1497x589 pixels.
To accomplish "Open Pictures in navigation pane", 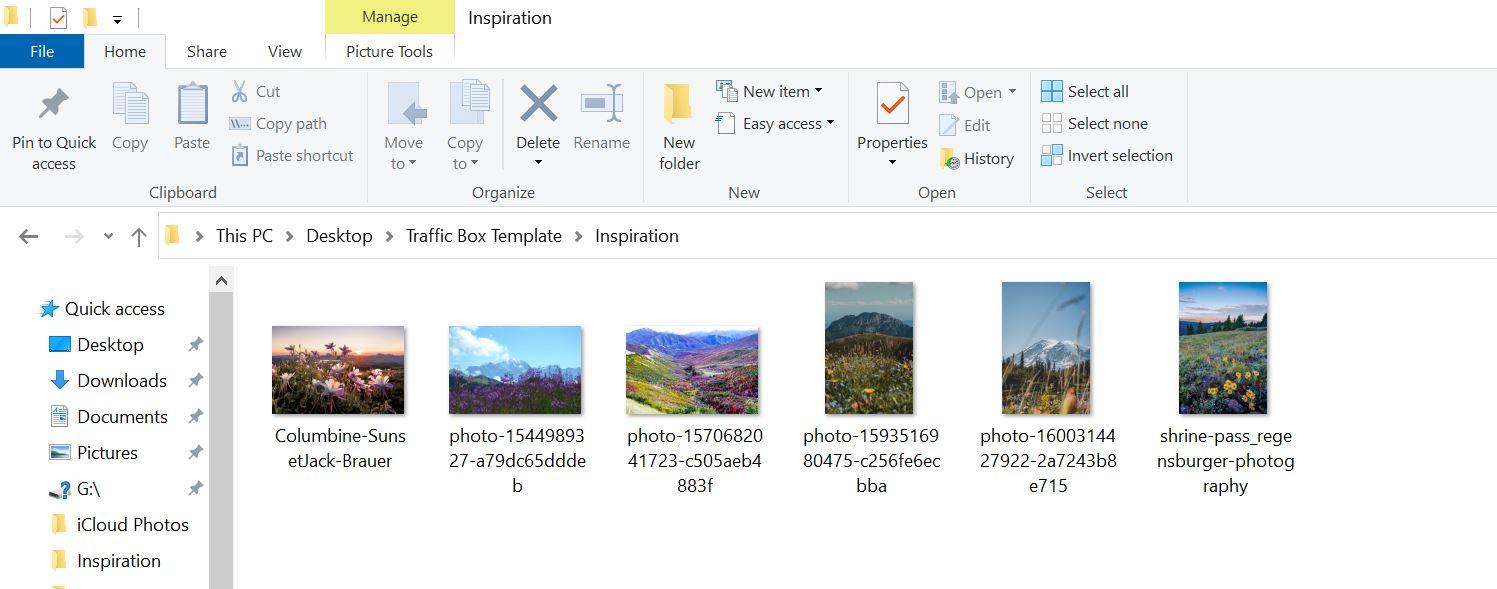I will pos(93,453).
